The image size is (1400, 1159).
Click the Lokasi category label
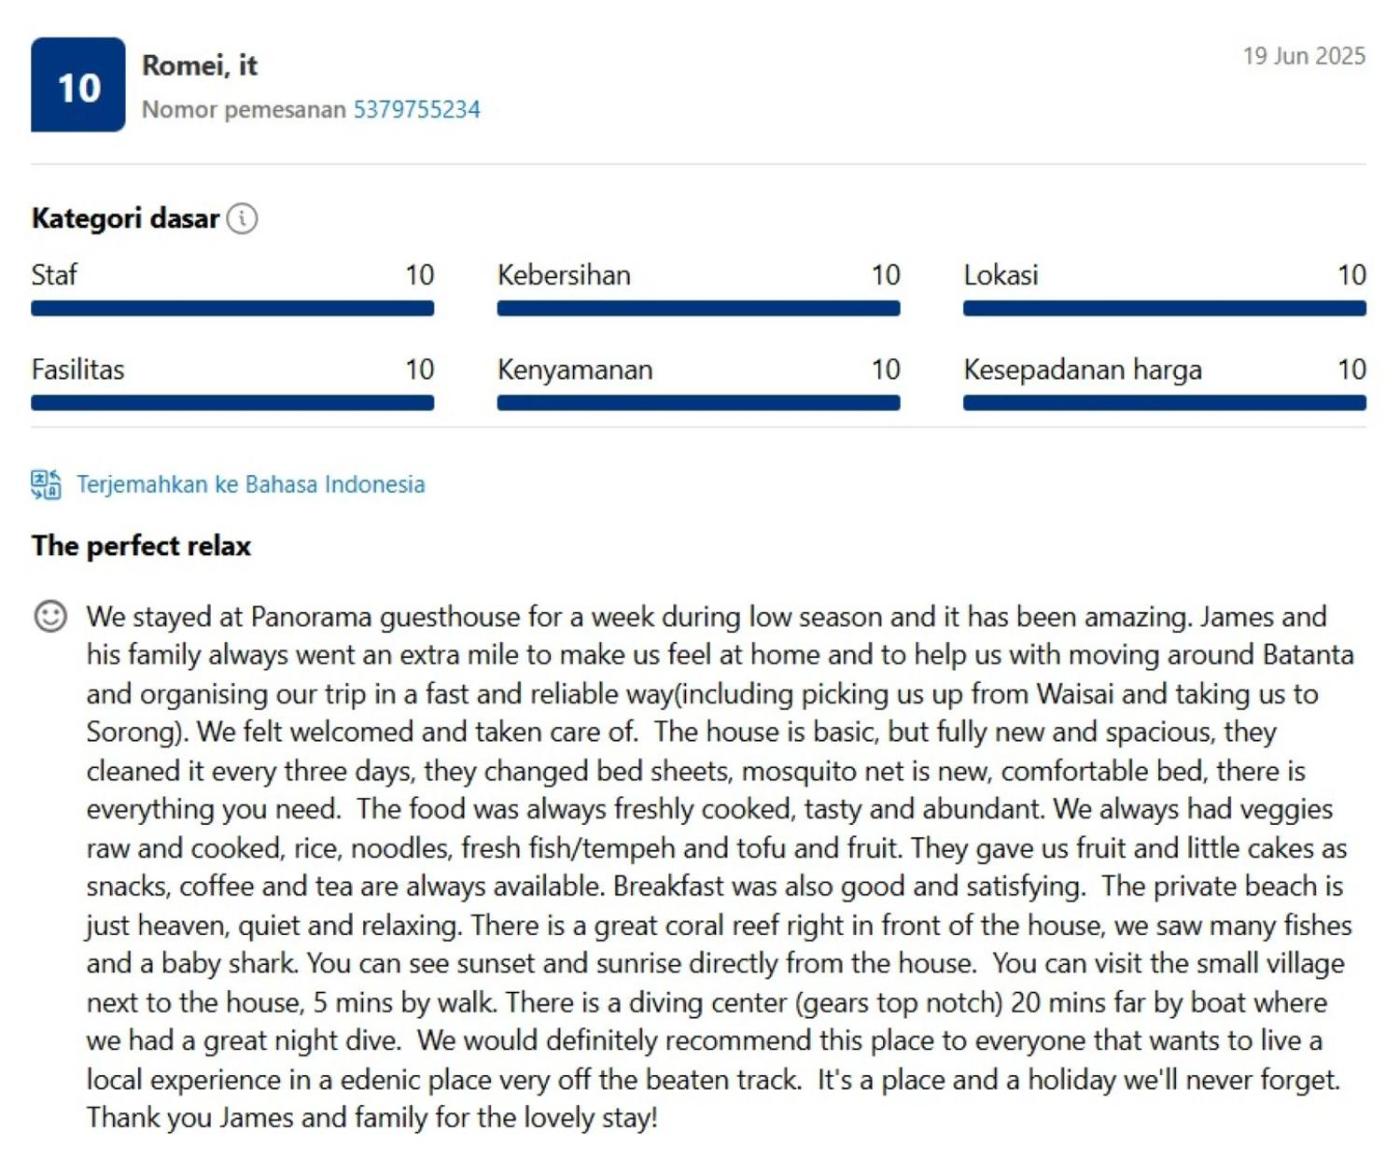point(1001,275)
